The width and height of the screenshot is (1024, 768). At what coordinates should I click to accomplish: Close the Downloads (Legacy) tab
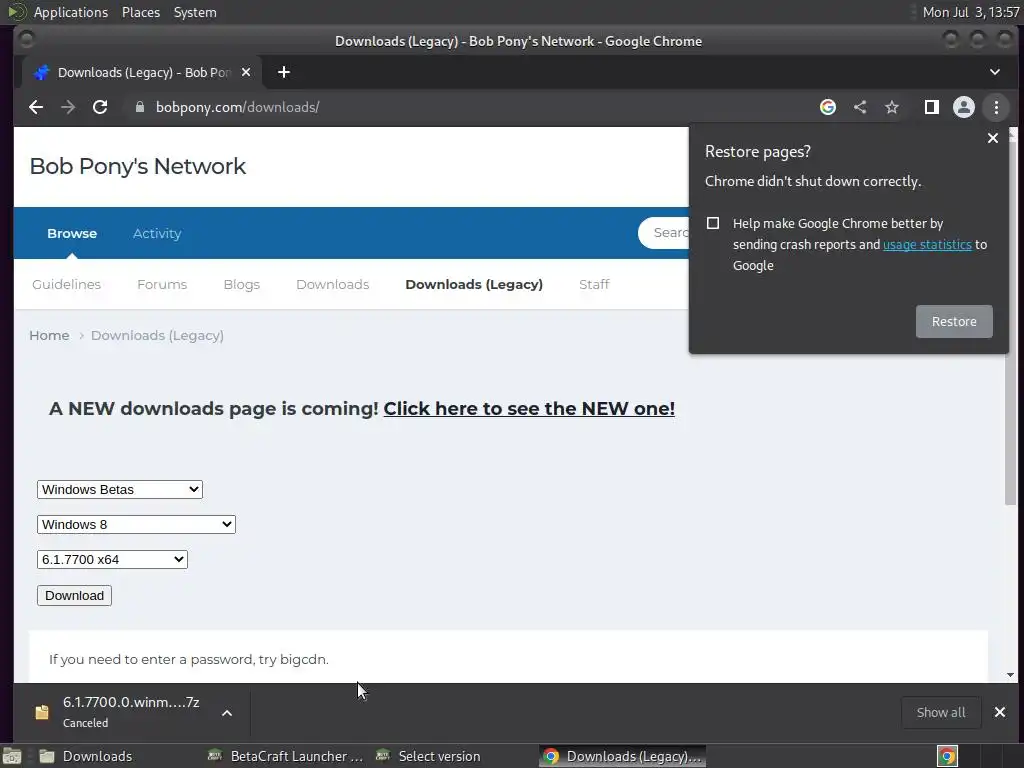tap(246, 72)
